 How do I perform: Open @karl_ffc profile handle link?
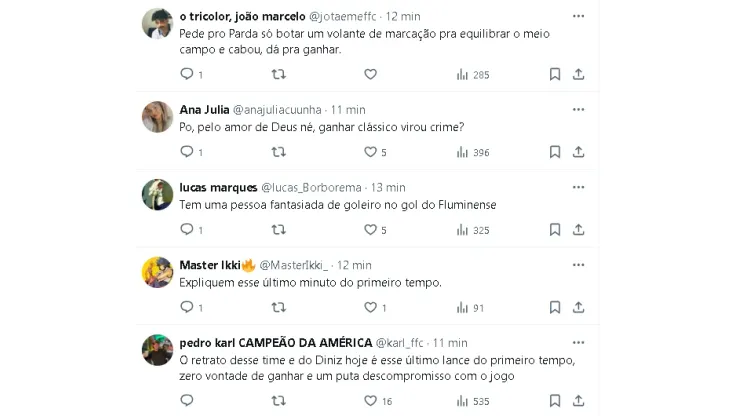(x=410, y=343)
